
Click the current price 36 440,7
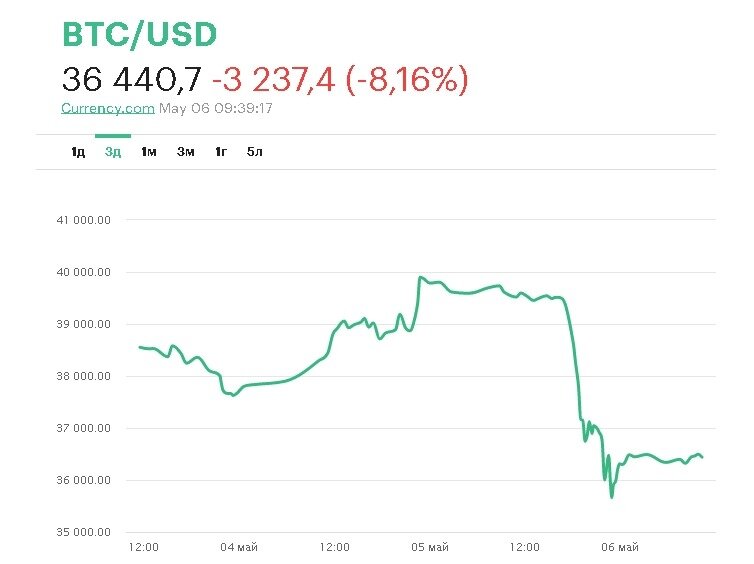pos(131,79)
